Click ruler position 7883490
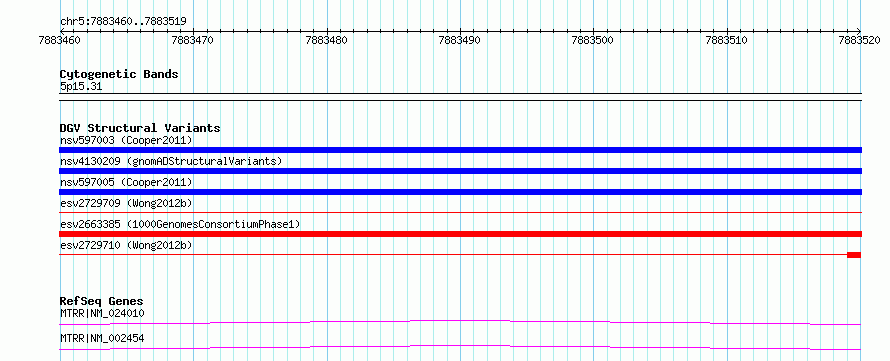This screenshot has height=361, width=890. pos(460,40)
